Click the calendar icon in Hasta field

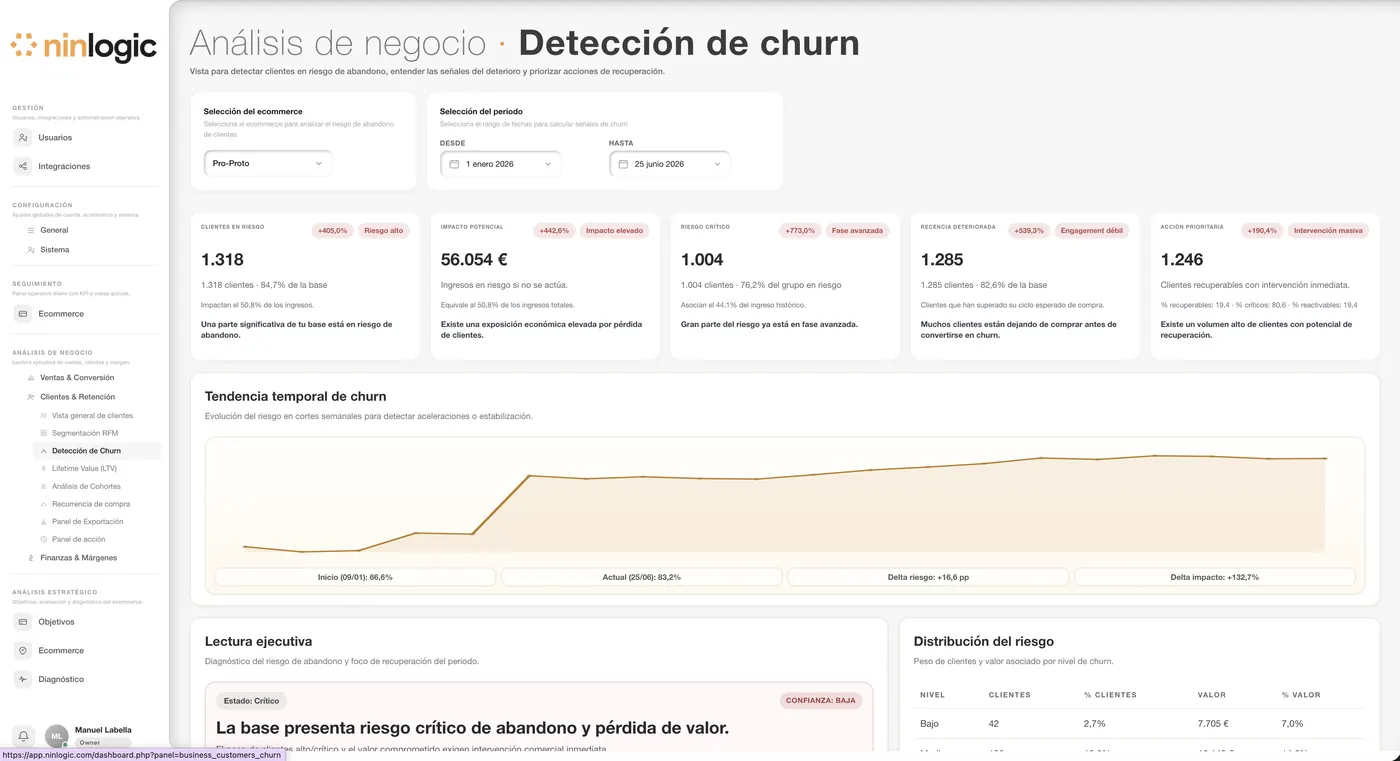pyautogui.click(x=623, y=164)
